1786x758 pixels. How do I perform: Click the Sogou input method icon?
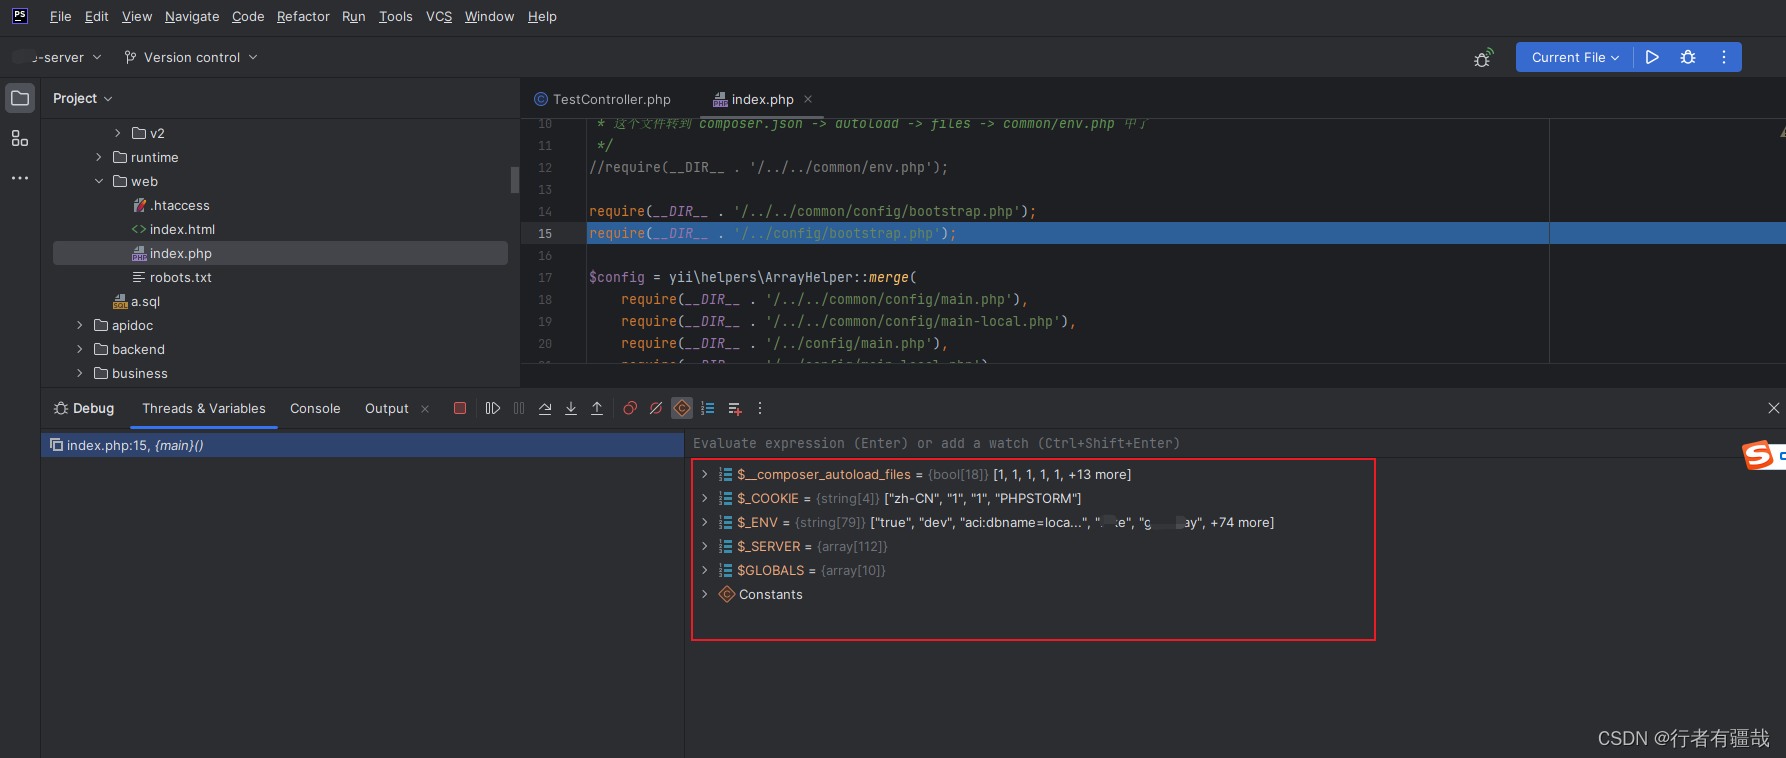coord(1758,455)
